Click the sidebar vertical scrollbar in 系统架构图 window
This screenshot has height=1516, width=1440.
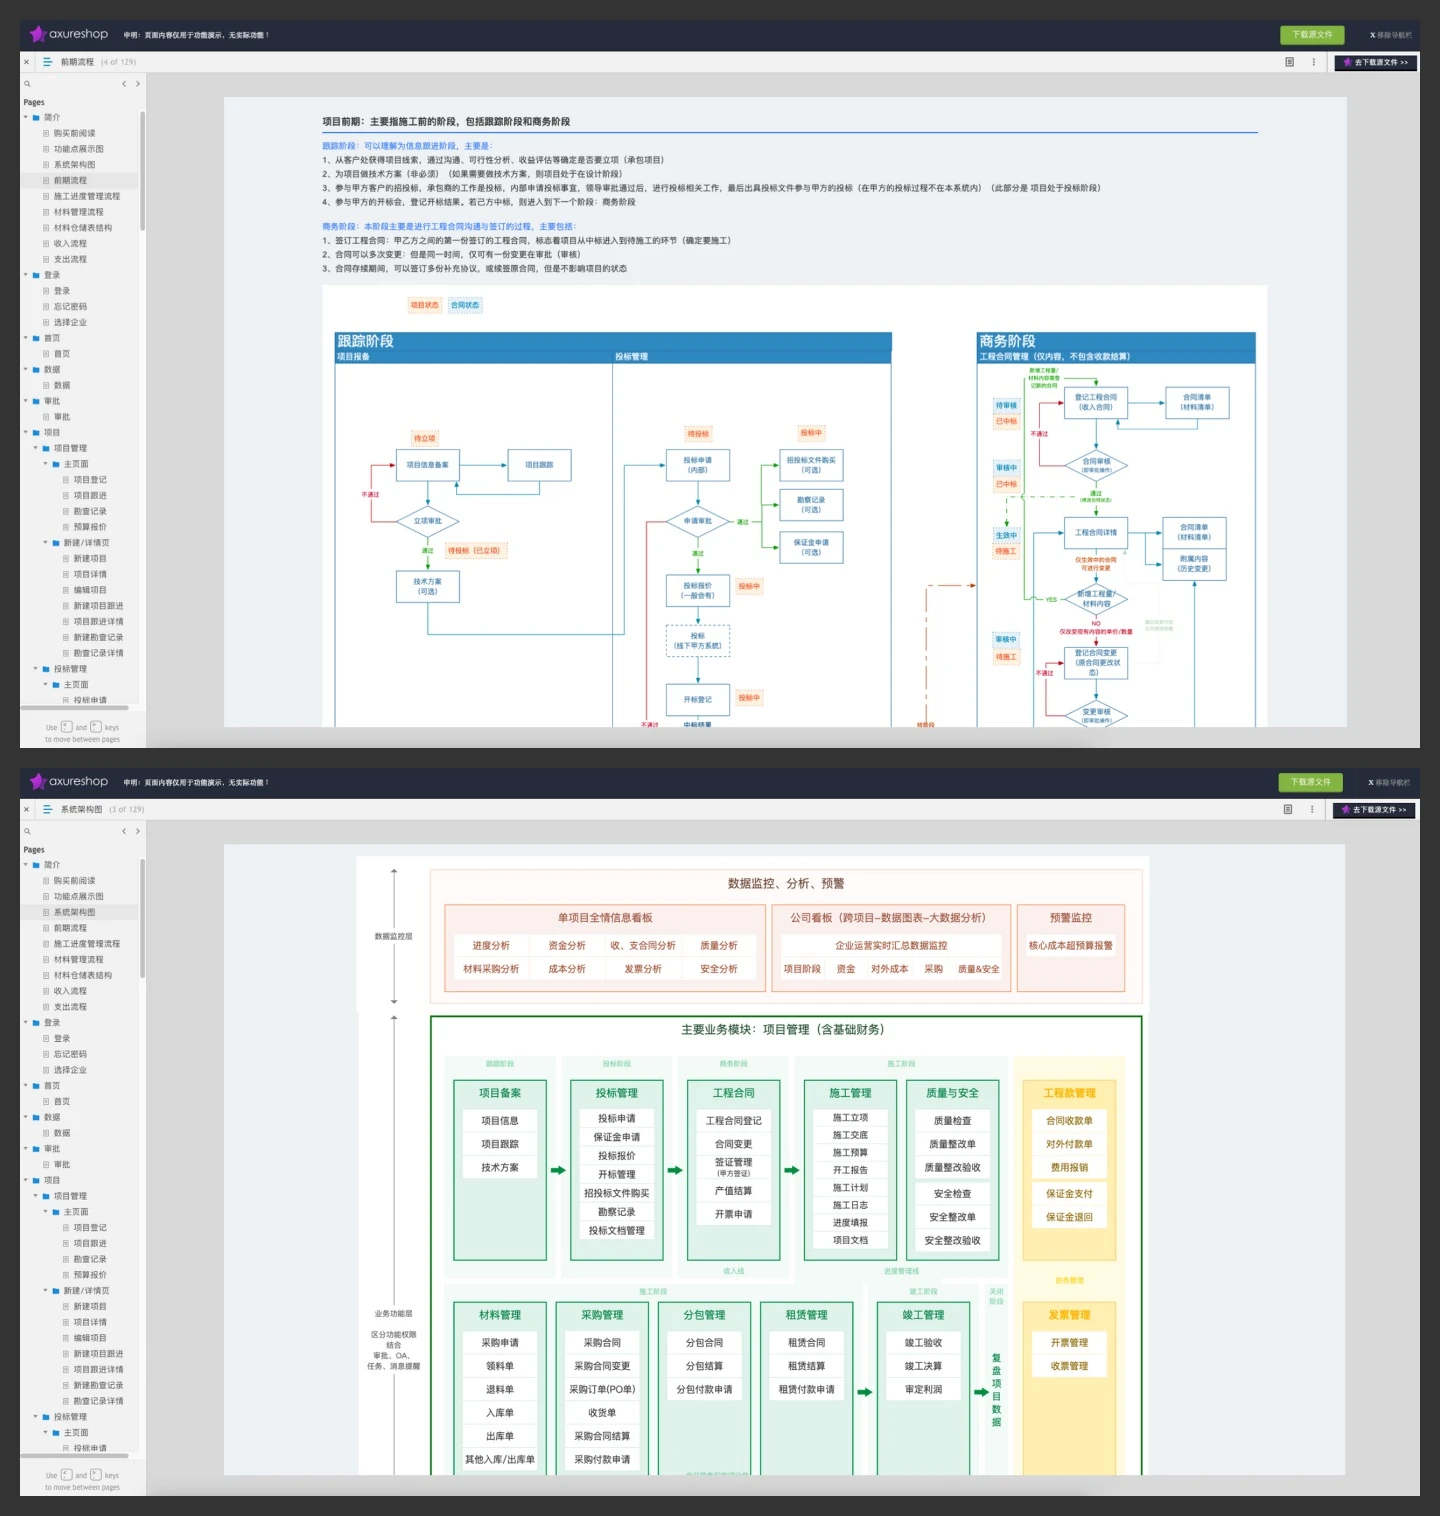[x=142, y=917]
